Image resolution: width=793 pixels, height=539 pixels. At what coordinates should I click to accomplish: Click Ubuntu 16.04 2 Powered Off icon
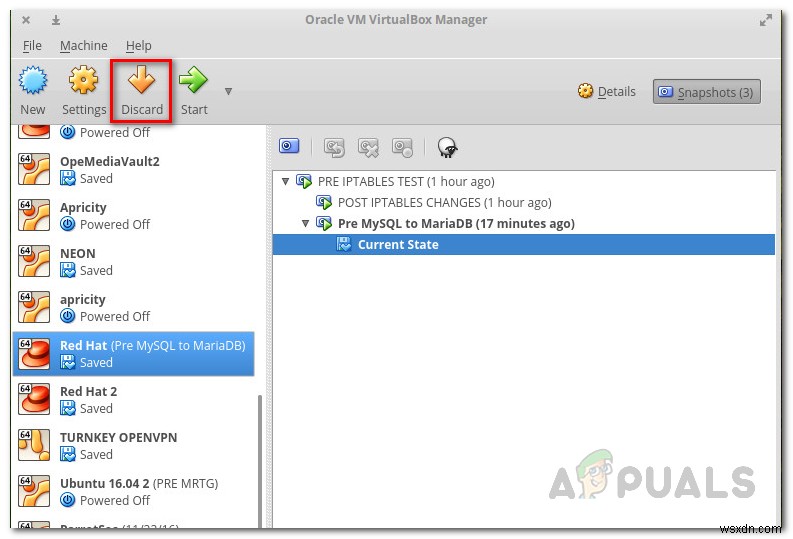point(68,500)
